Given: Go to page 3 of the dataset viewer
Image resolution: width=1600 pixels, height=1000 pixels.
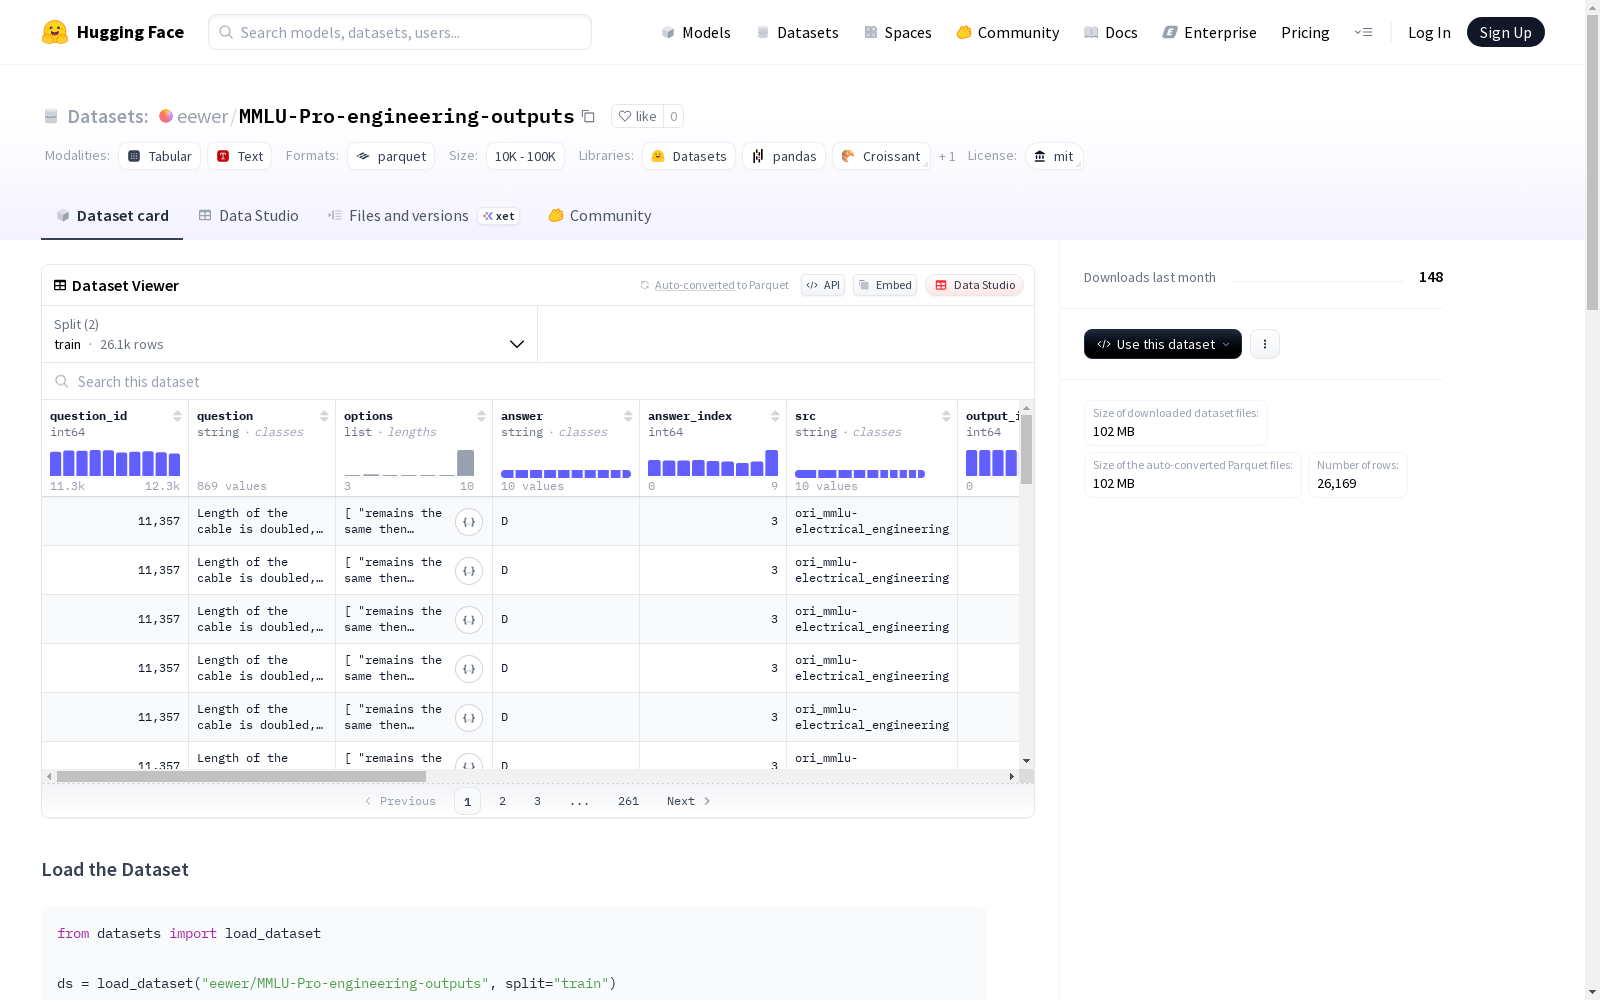Looking at the screenshot, I should (537, 801).
